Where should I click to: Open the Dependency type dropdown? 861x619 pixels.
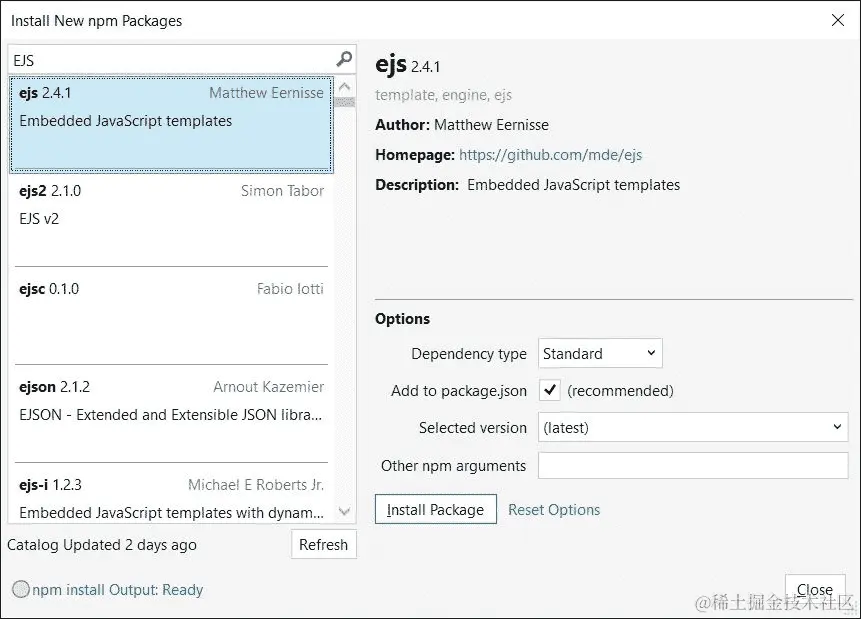tap(600, 353)
